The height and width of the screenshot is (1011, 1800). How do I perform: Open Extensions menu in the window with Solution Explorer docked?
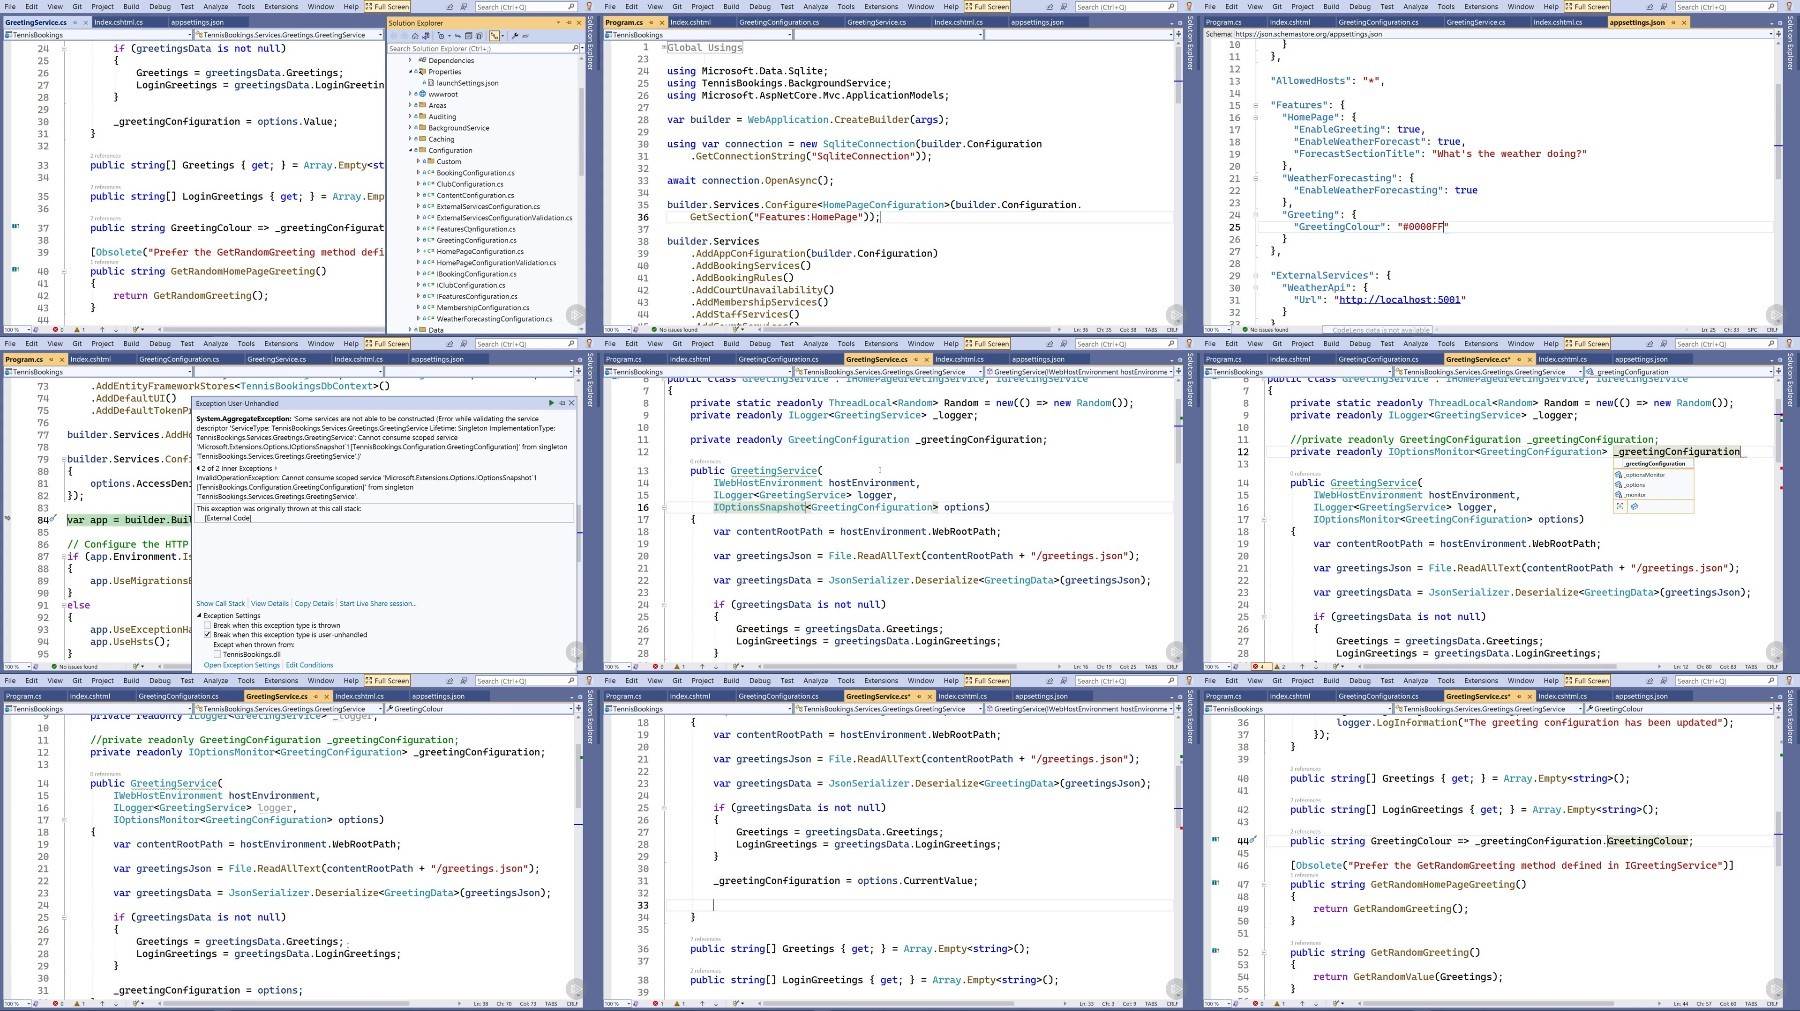[x=281, y=6]
